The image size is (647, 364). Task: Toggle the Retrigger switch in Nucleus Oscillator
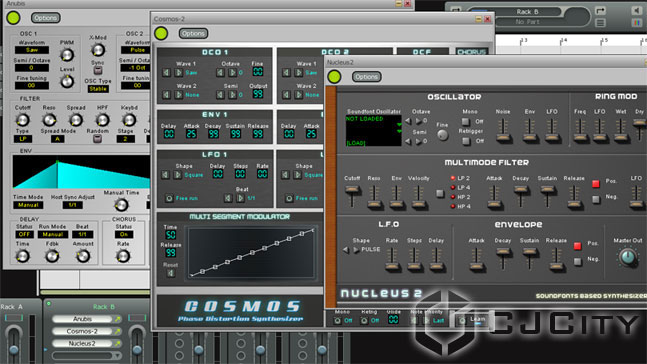pos(466,141)
